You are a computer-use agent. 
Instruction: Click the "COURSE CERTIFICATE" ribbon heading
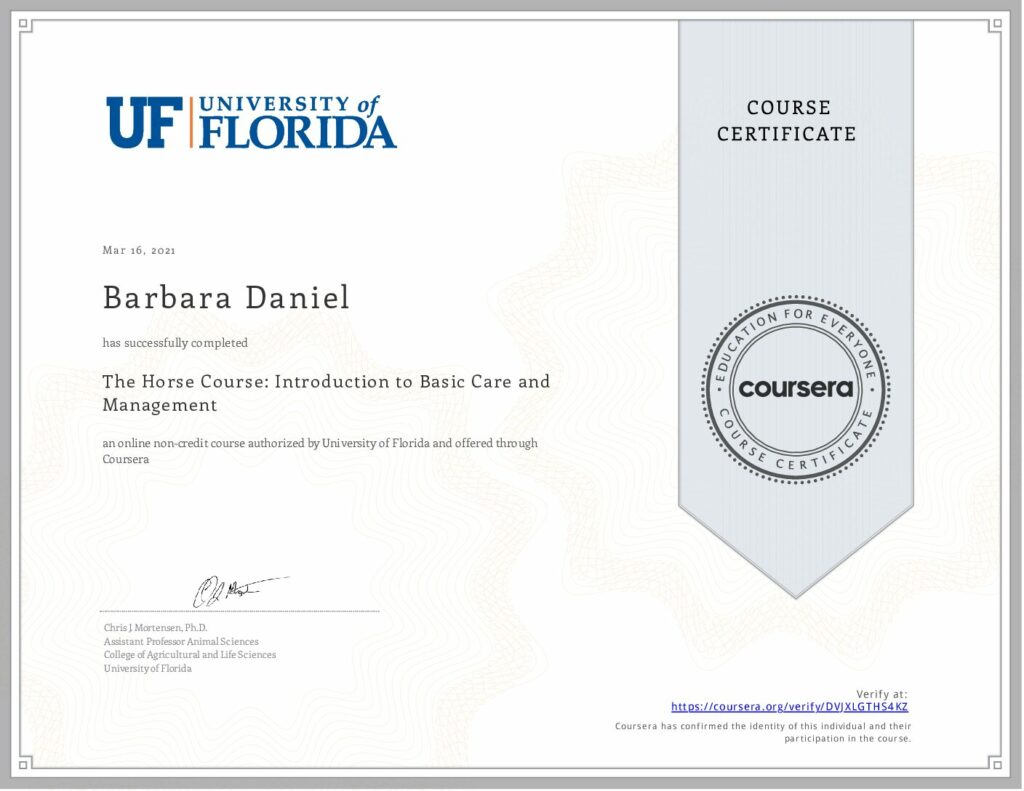point(787,120)
